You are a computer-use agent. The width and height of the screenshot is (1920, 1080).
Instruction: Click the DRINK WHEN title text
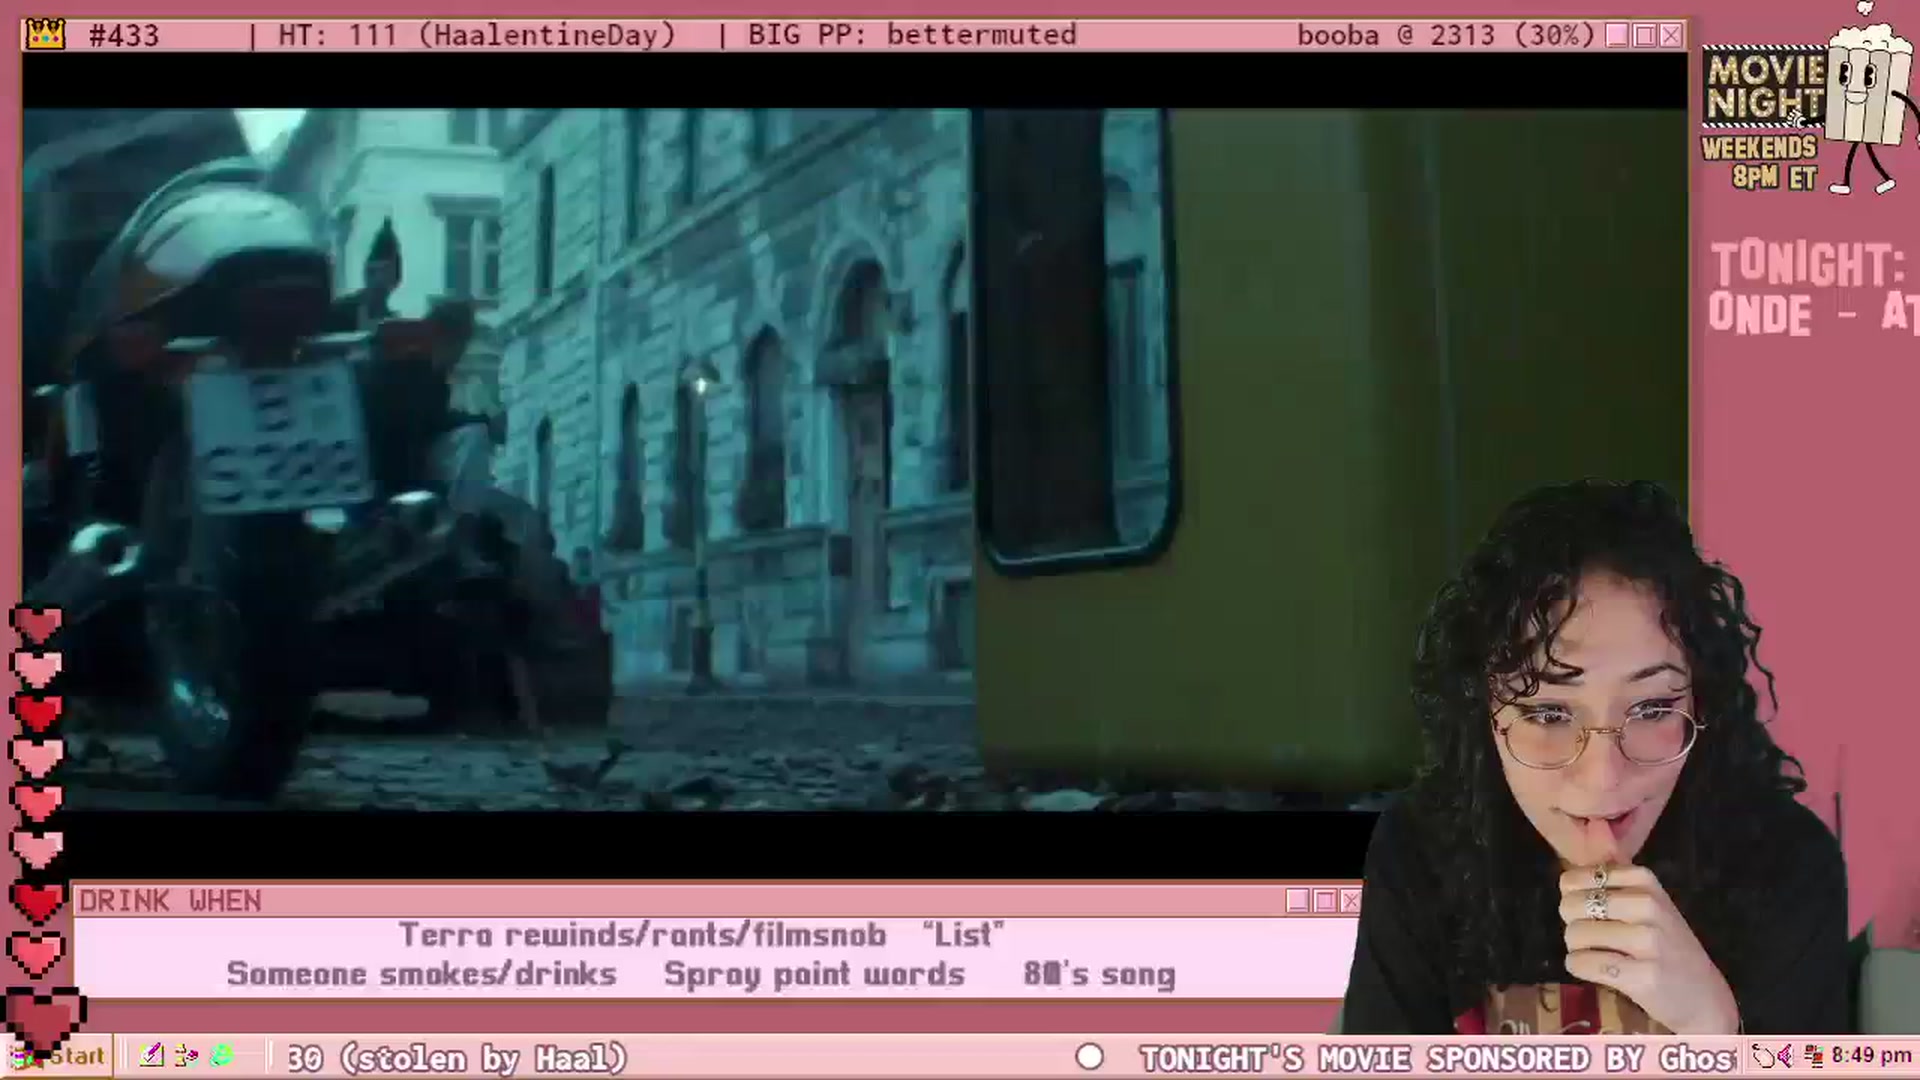(170, 901)
